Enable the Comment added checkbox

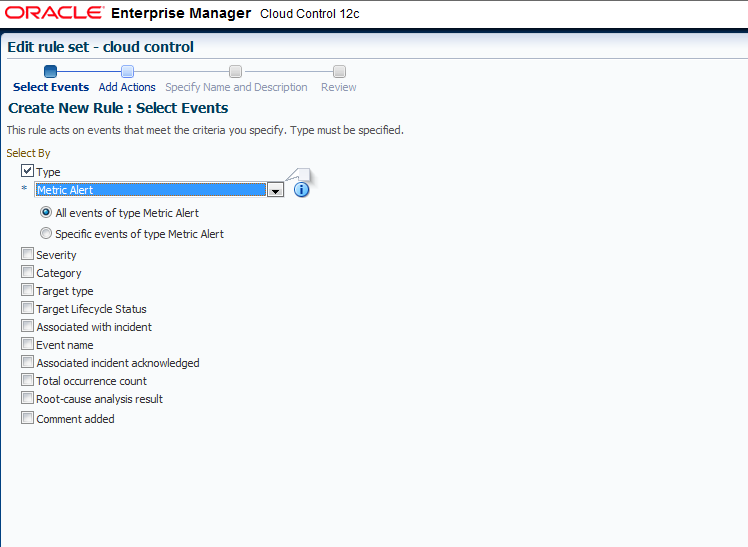click(x=27, y=418)
